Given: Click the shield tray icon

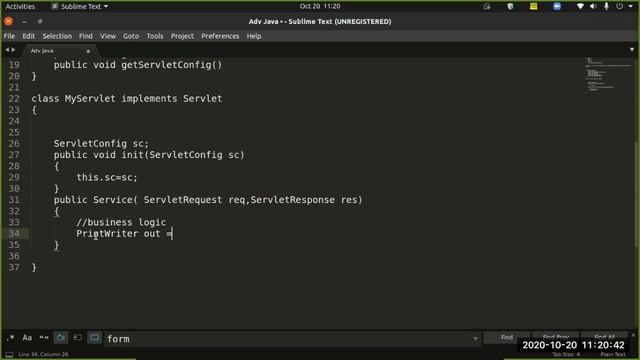Looking at the screenshot, I should coord(510,6).
